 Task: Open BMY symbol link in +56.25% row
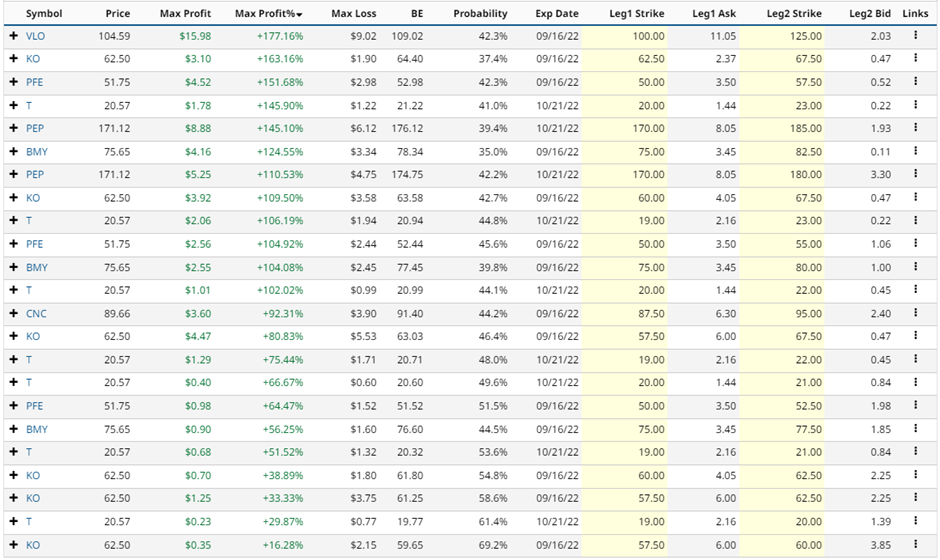tap(37, 429)
